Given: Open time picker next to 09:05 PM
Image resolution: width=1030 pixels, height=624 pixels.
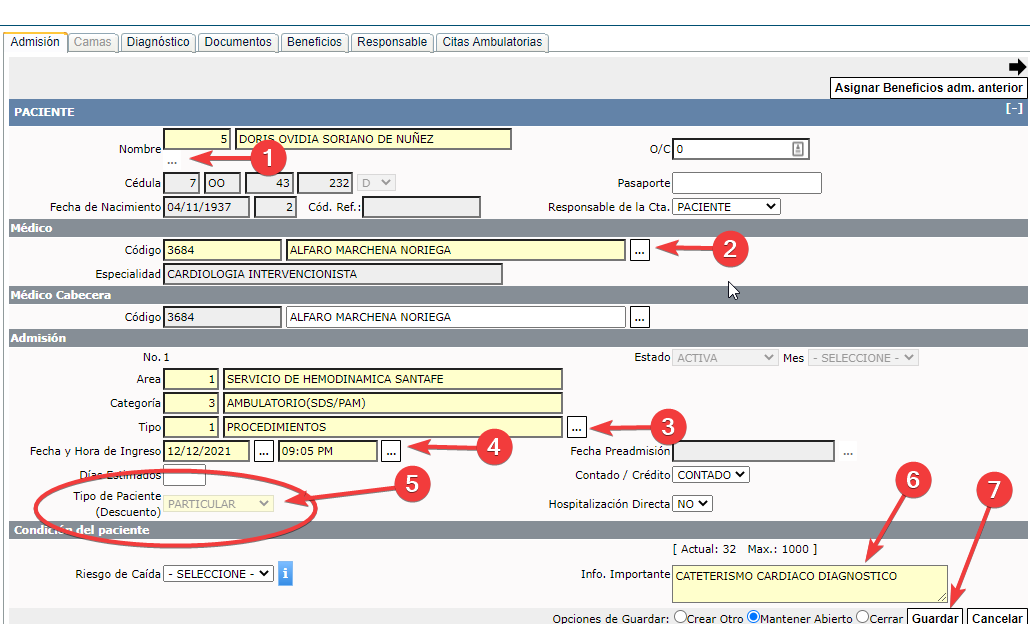Looking at the screenshot, I should [x=391, y=451].
